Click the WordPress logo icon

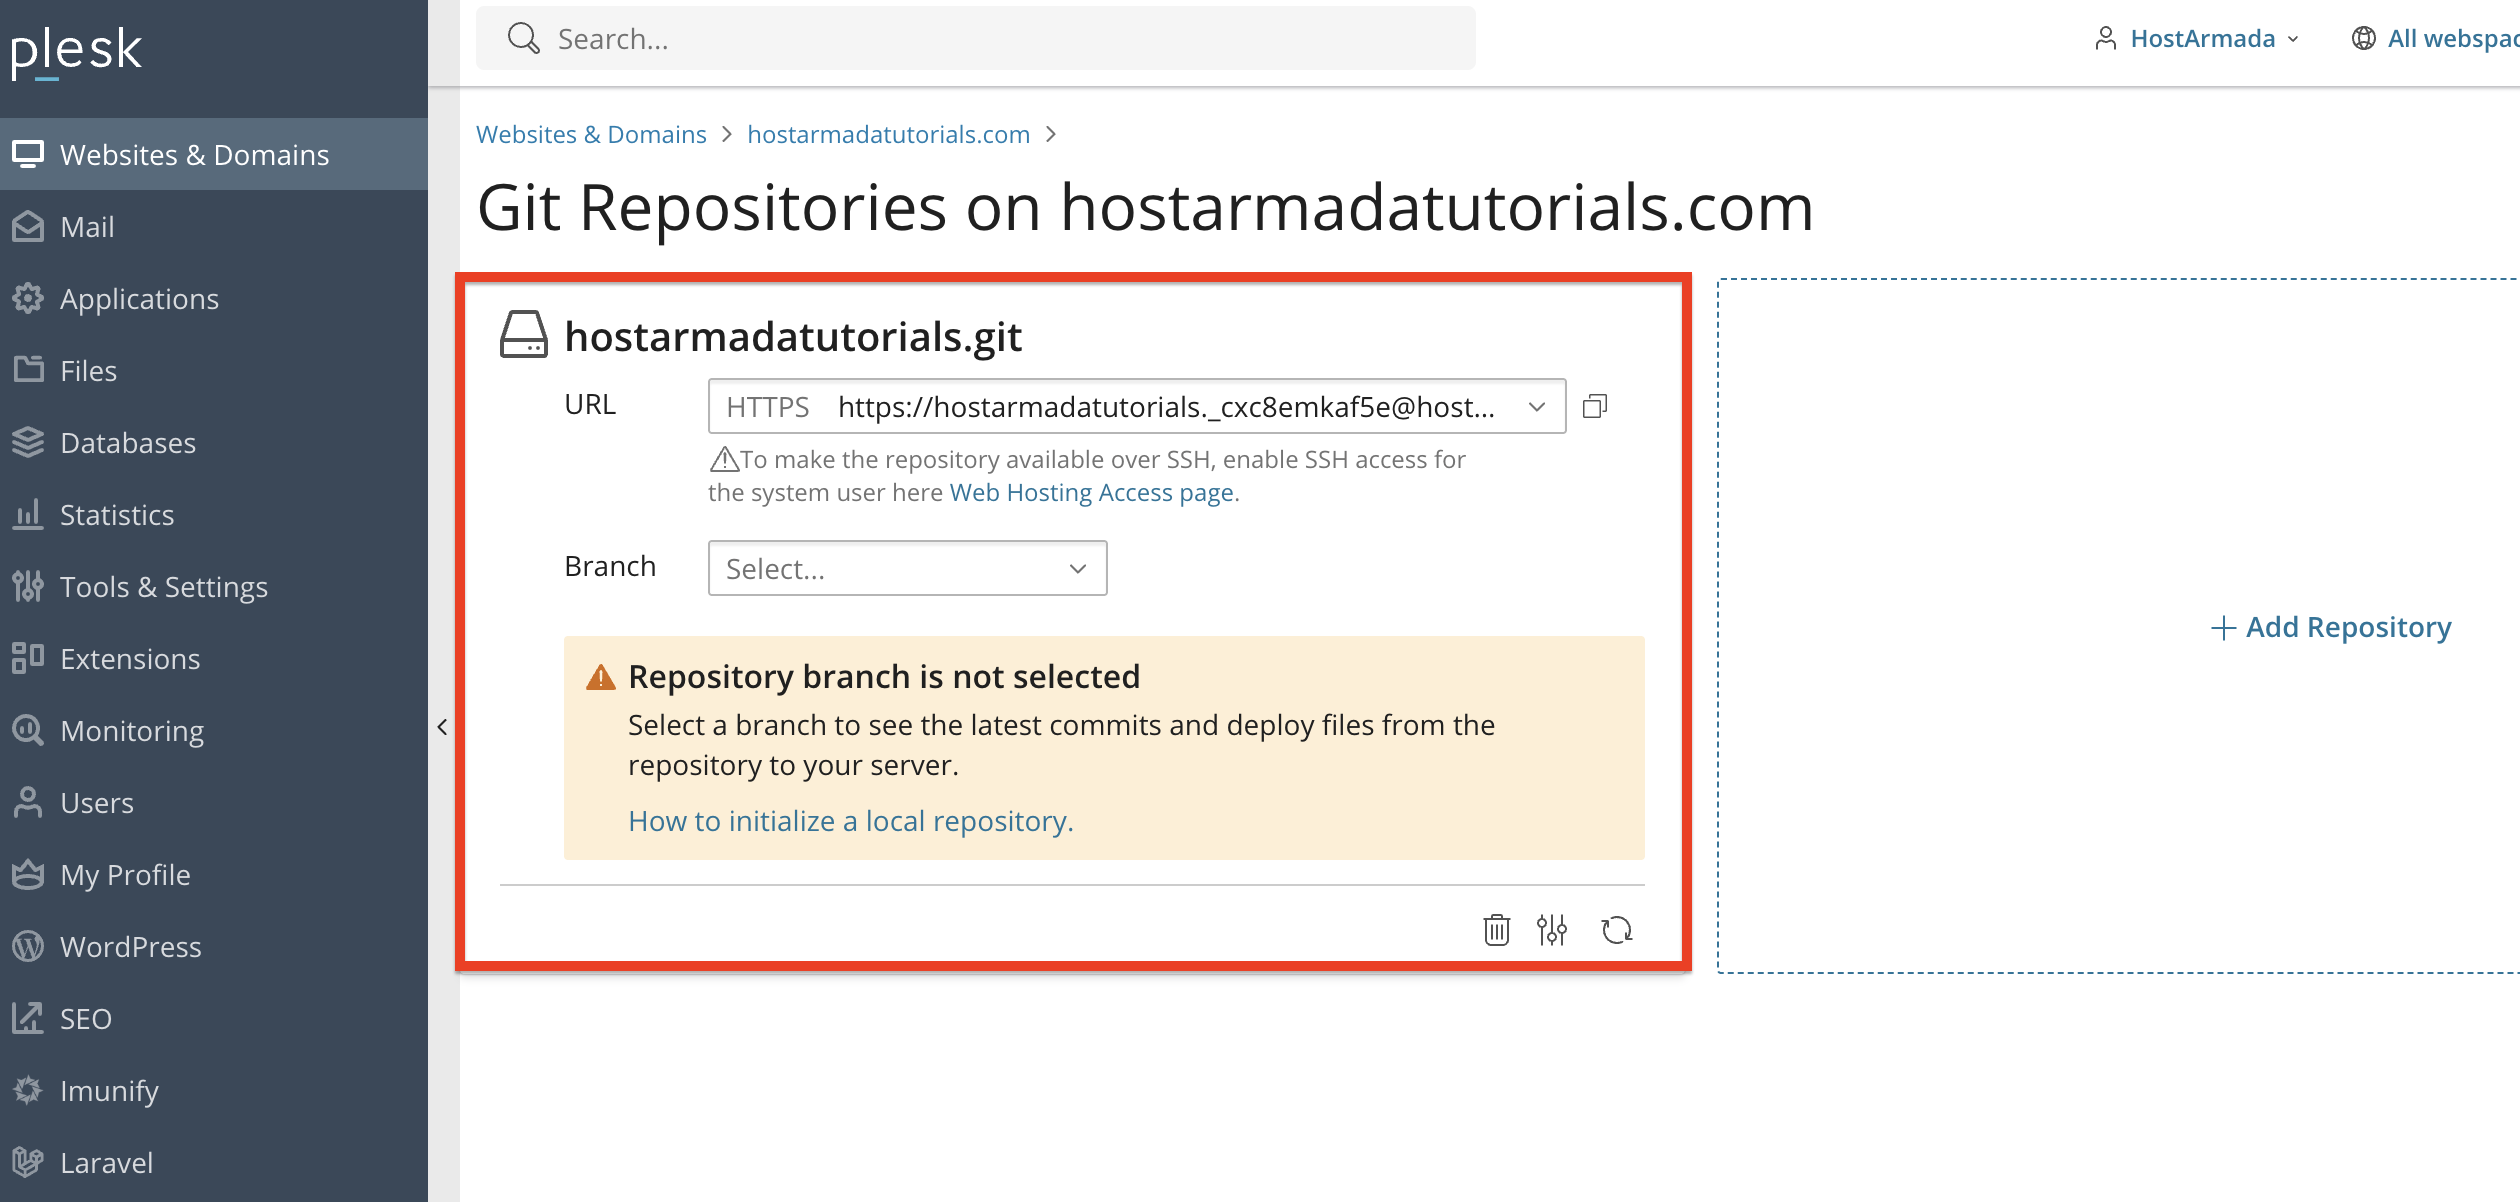click(28, 947)
